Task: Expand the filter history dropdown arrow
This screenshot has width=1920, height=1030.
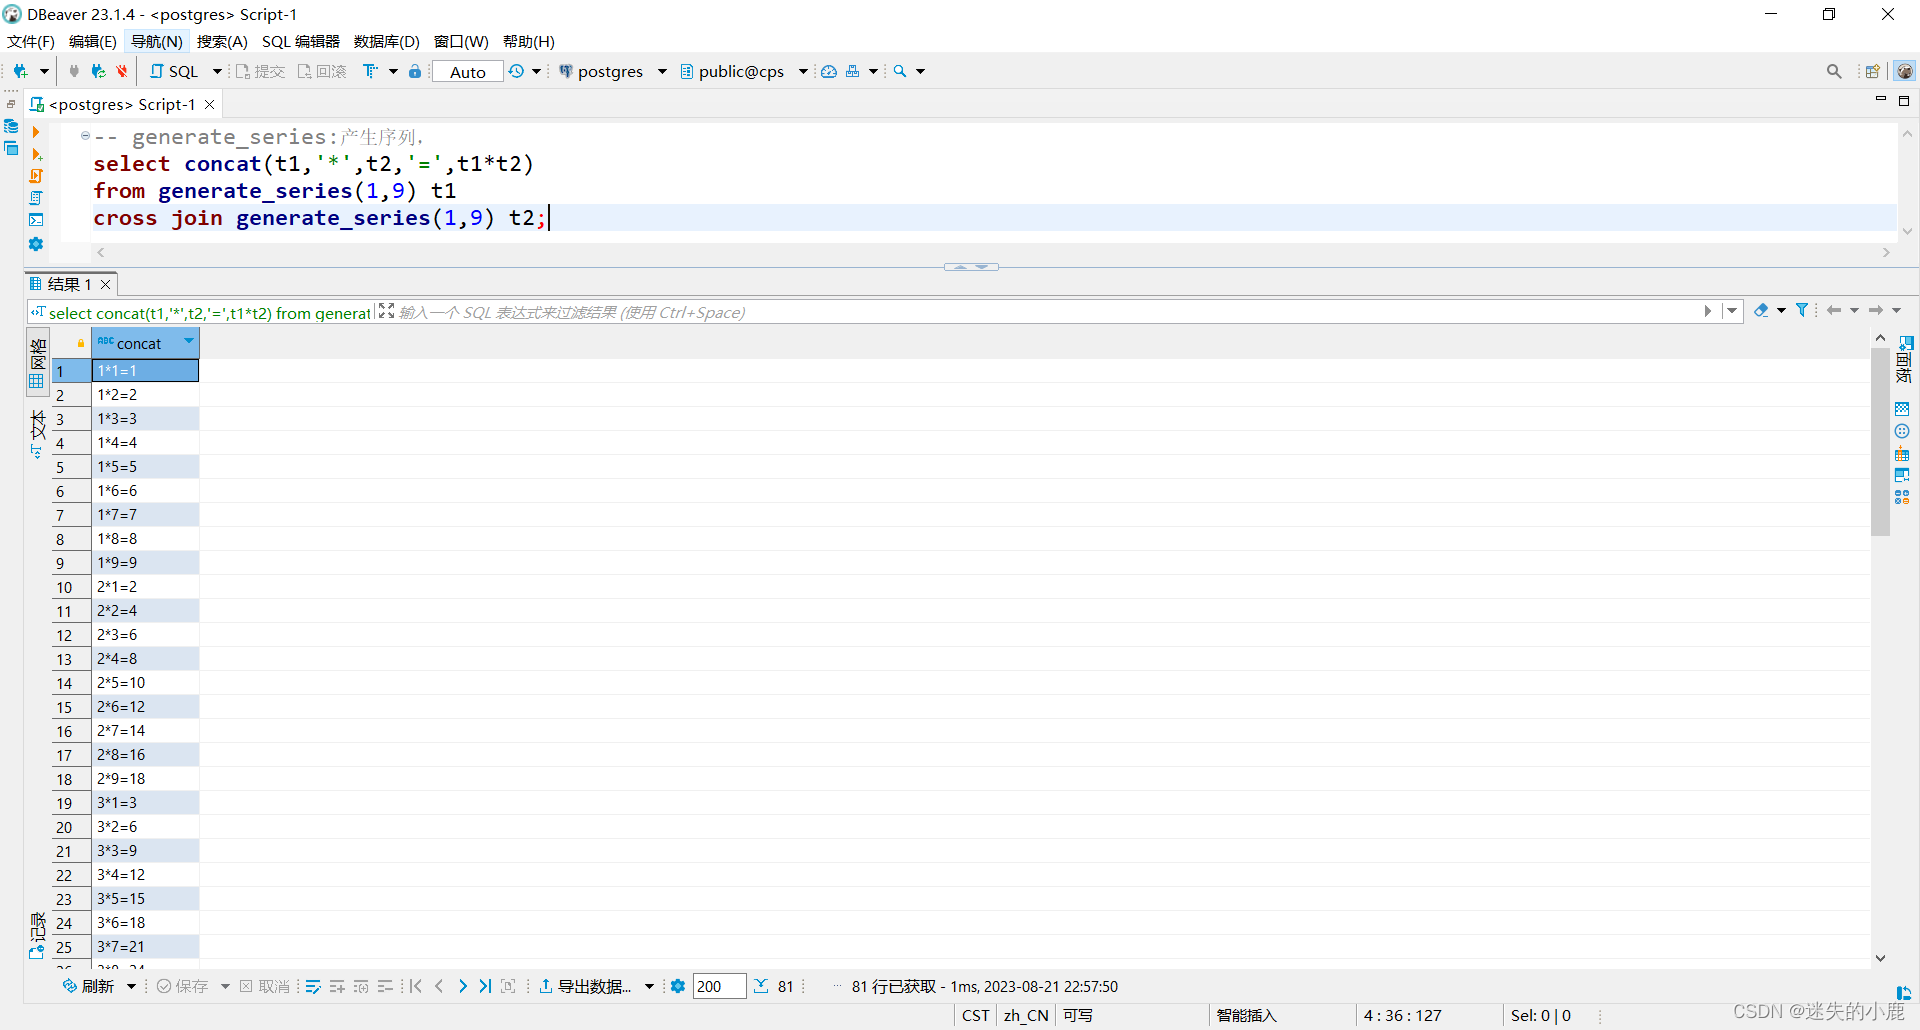Action: [1732, 311]
